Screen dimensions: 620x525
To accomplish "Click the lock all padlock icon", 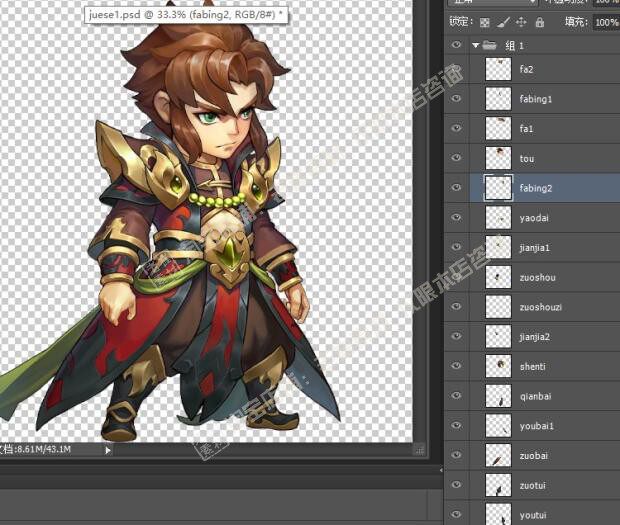I will tap(540, 22).
